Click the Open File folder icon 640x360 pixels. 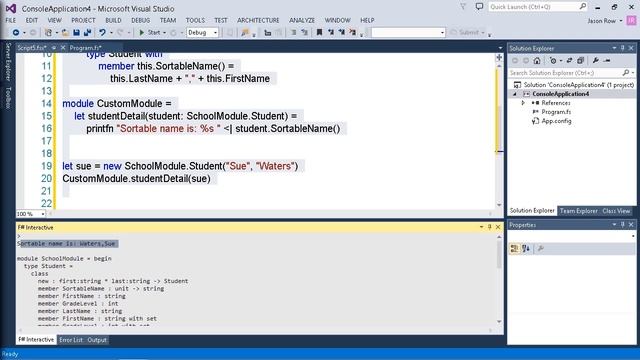pos(65,32)
